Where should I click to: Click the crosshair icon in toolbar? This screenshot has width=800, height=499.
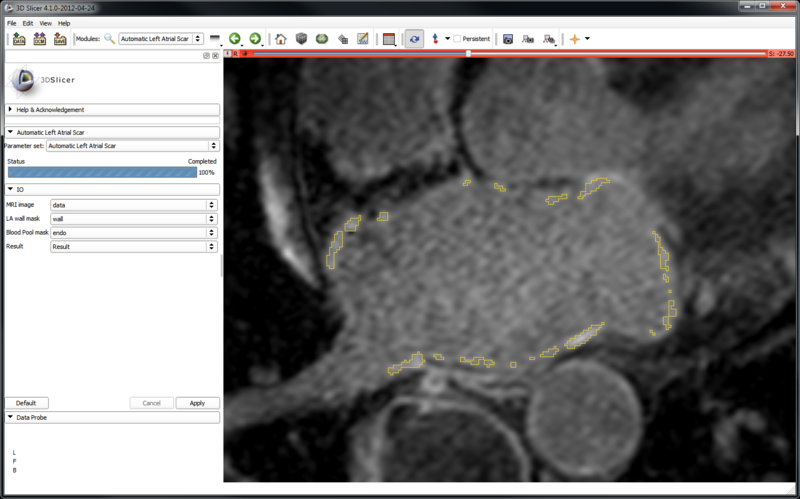[574, 39]
